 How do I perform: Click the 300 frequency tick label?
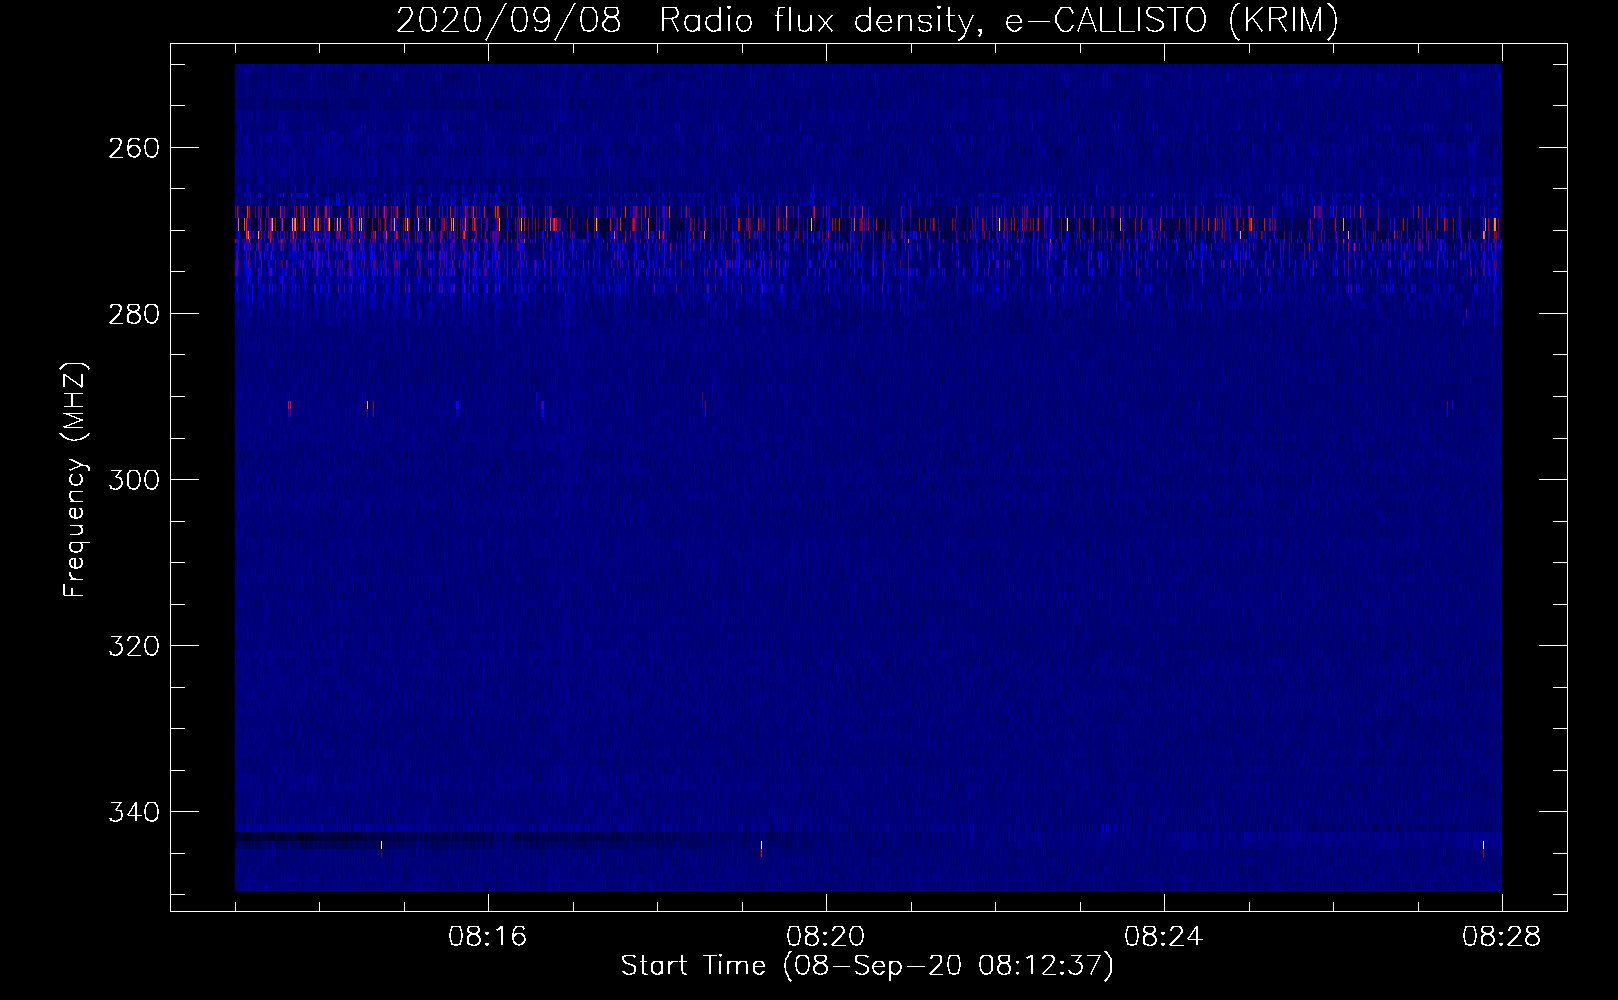[x=132, y=480]
